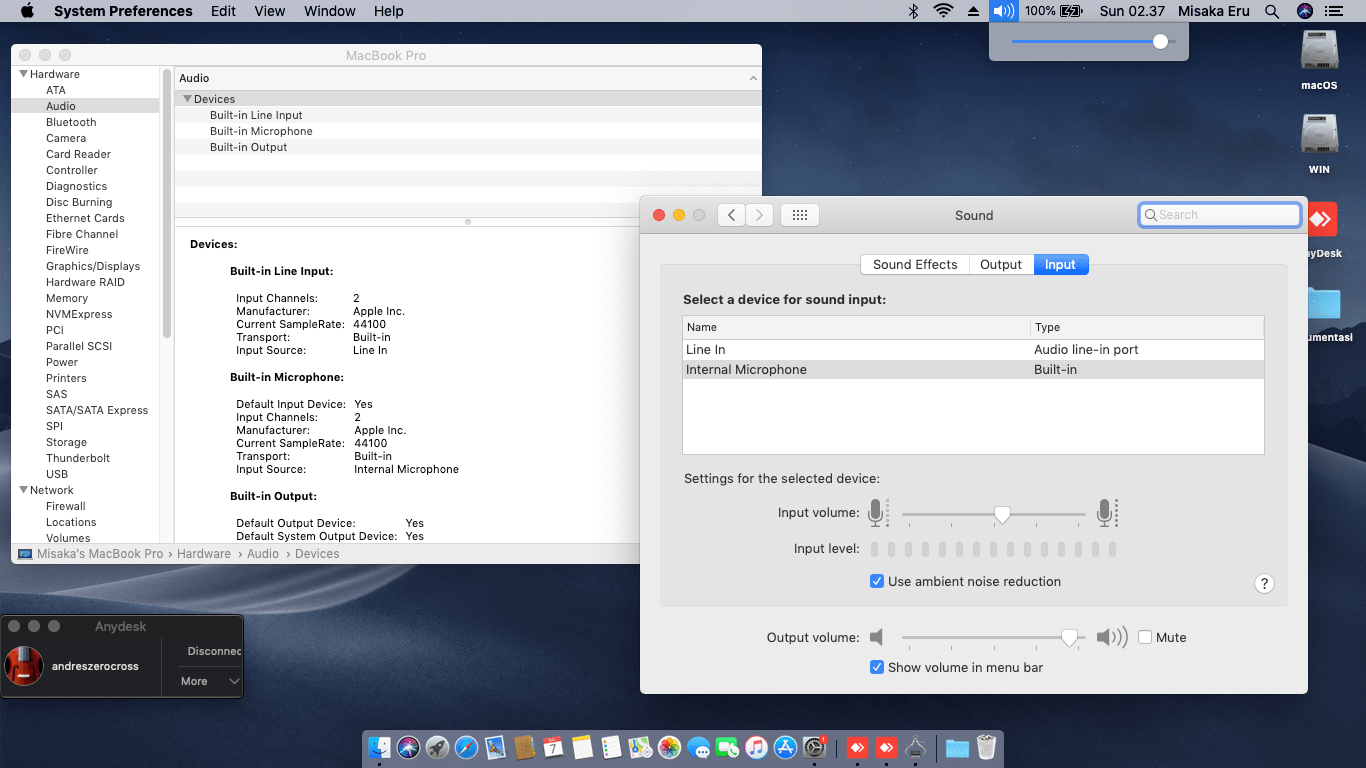
Task: Open Calendar in the Dock
Action: 554,747
